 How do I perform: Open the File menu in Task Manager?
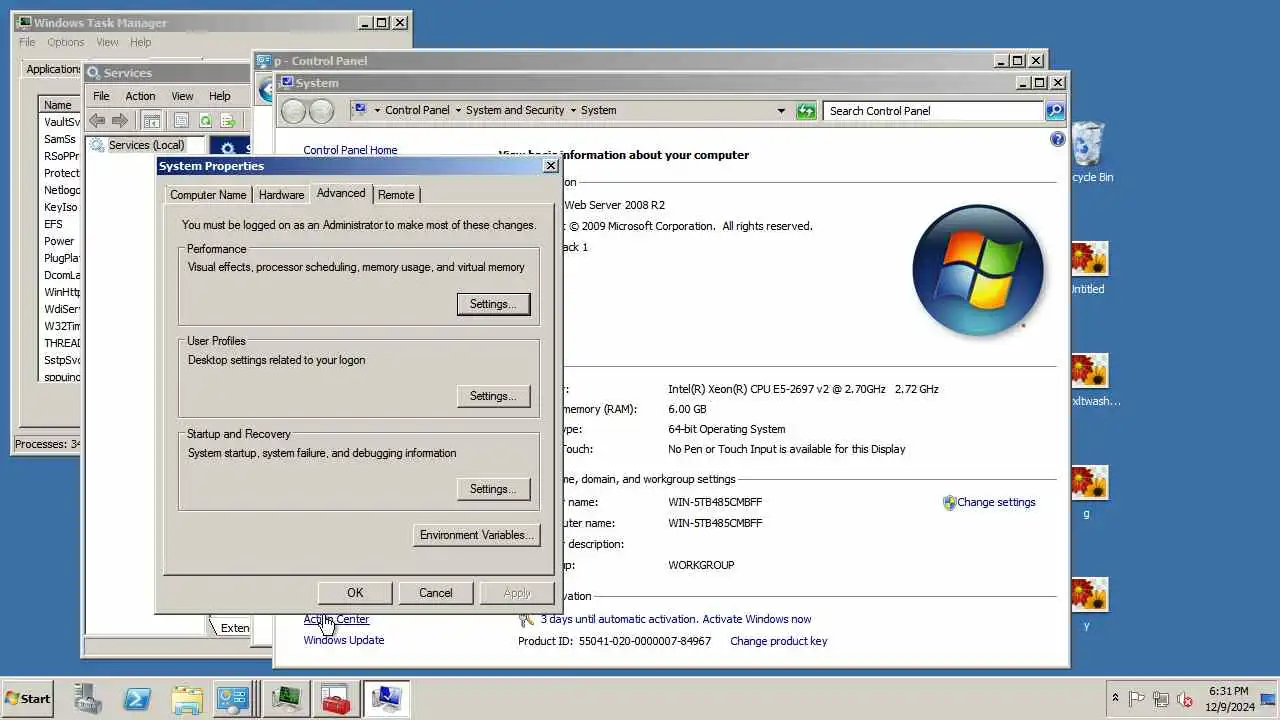(27, 42)
